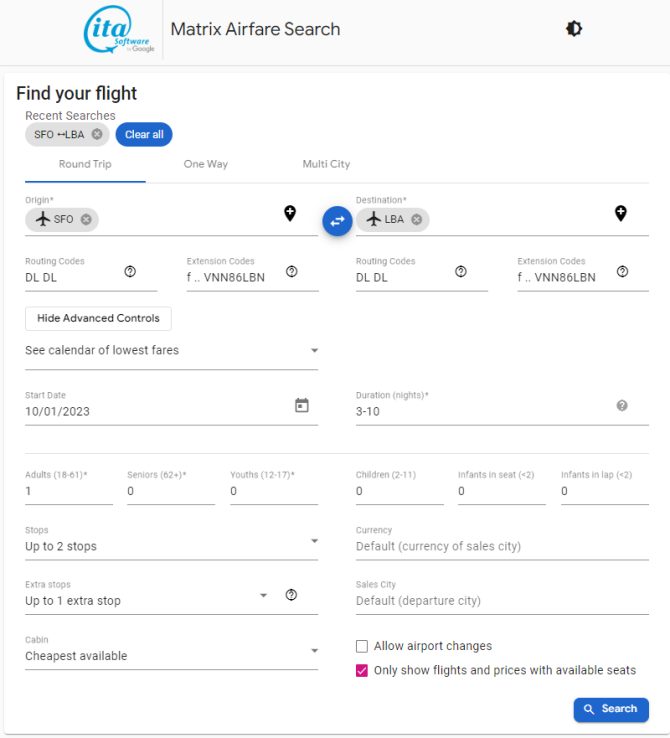Expand the calendar of lowest fares dropdown

pos(172,351)
